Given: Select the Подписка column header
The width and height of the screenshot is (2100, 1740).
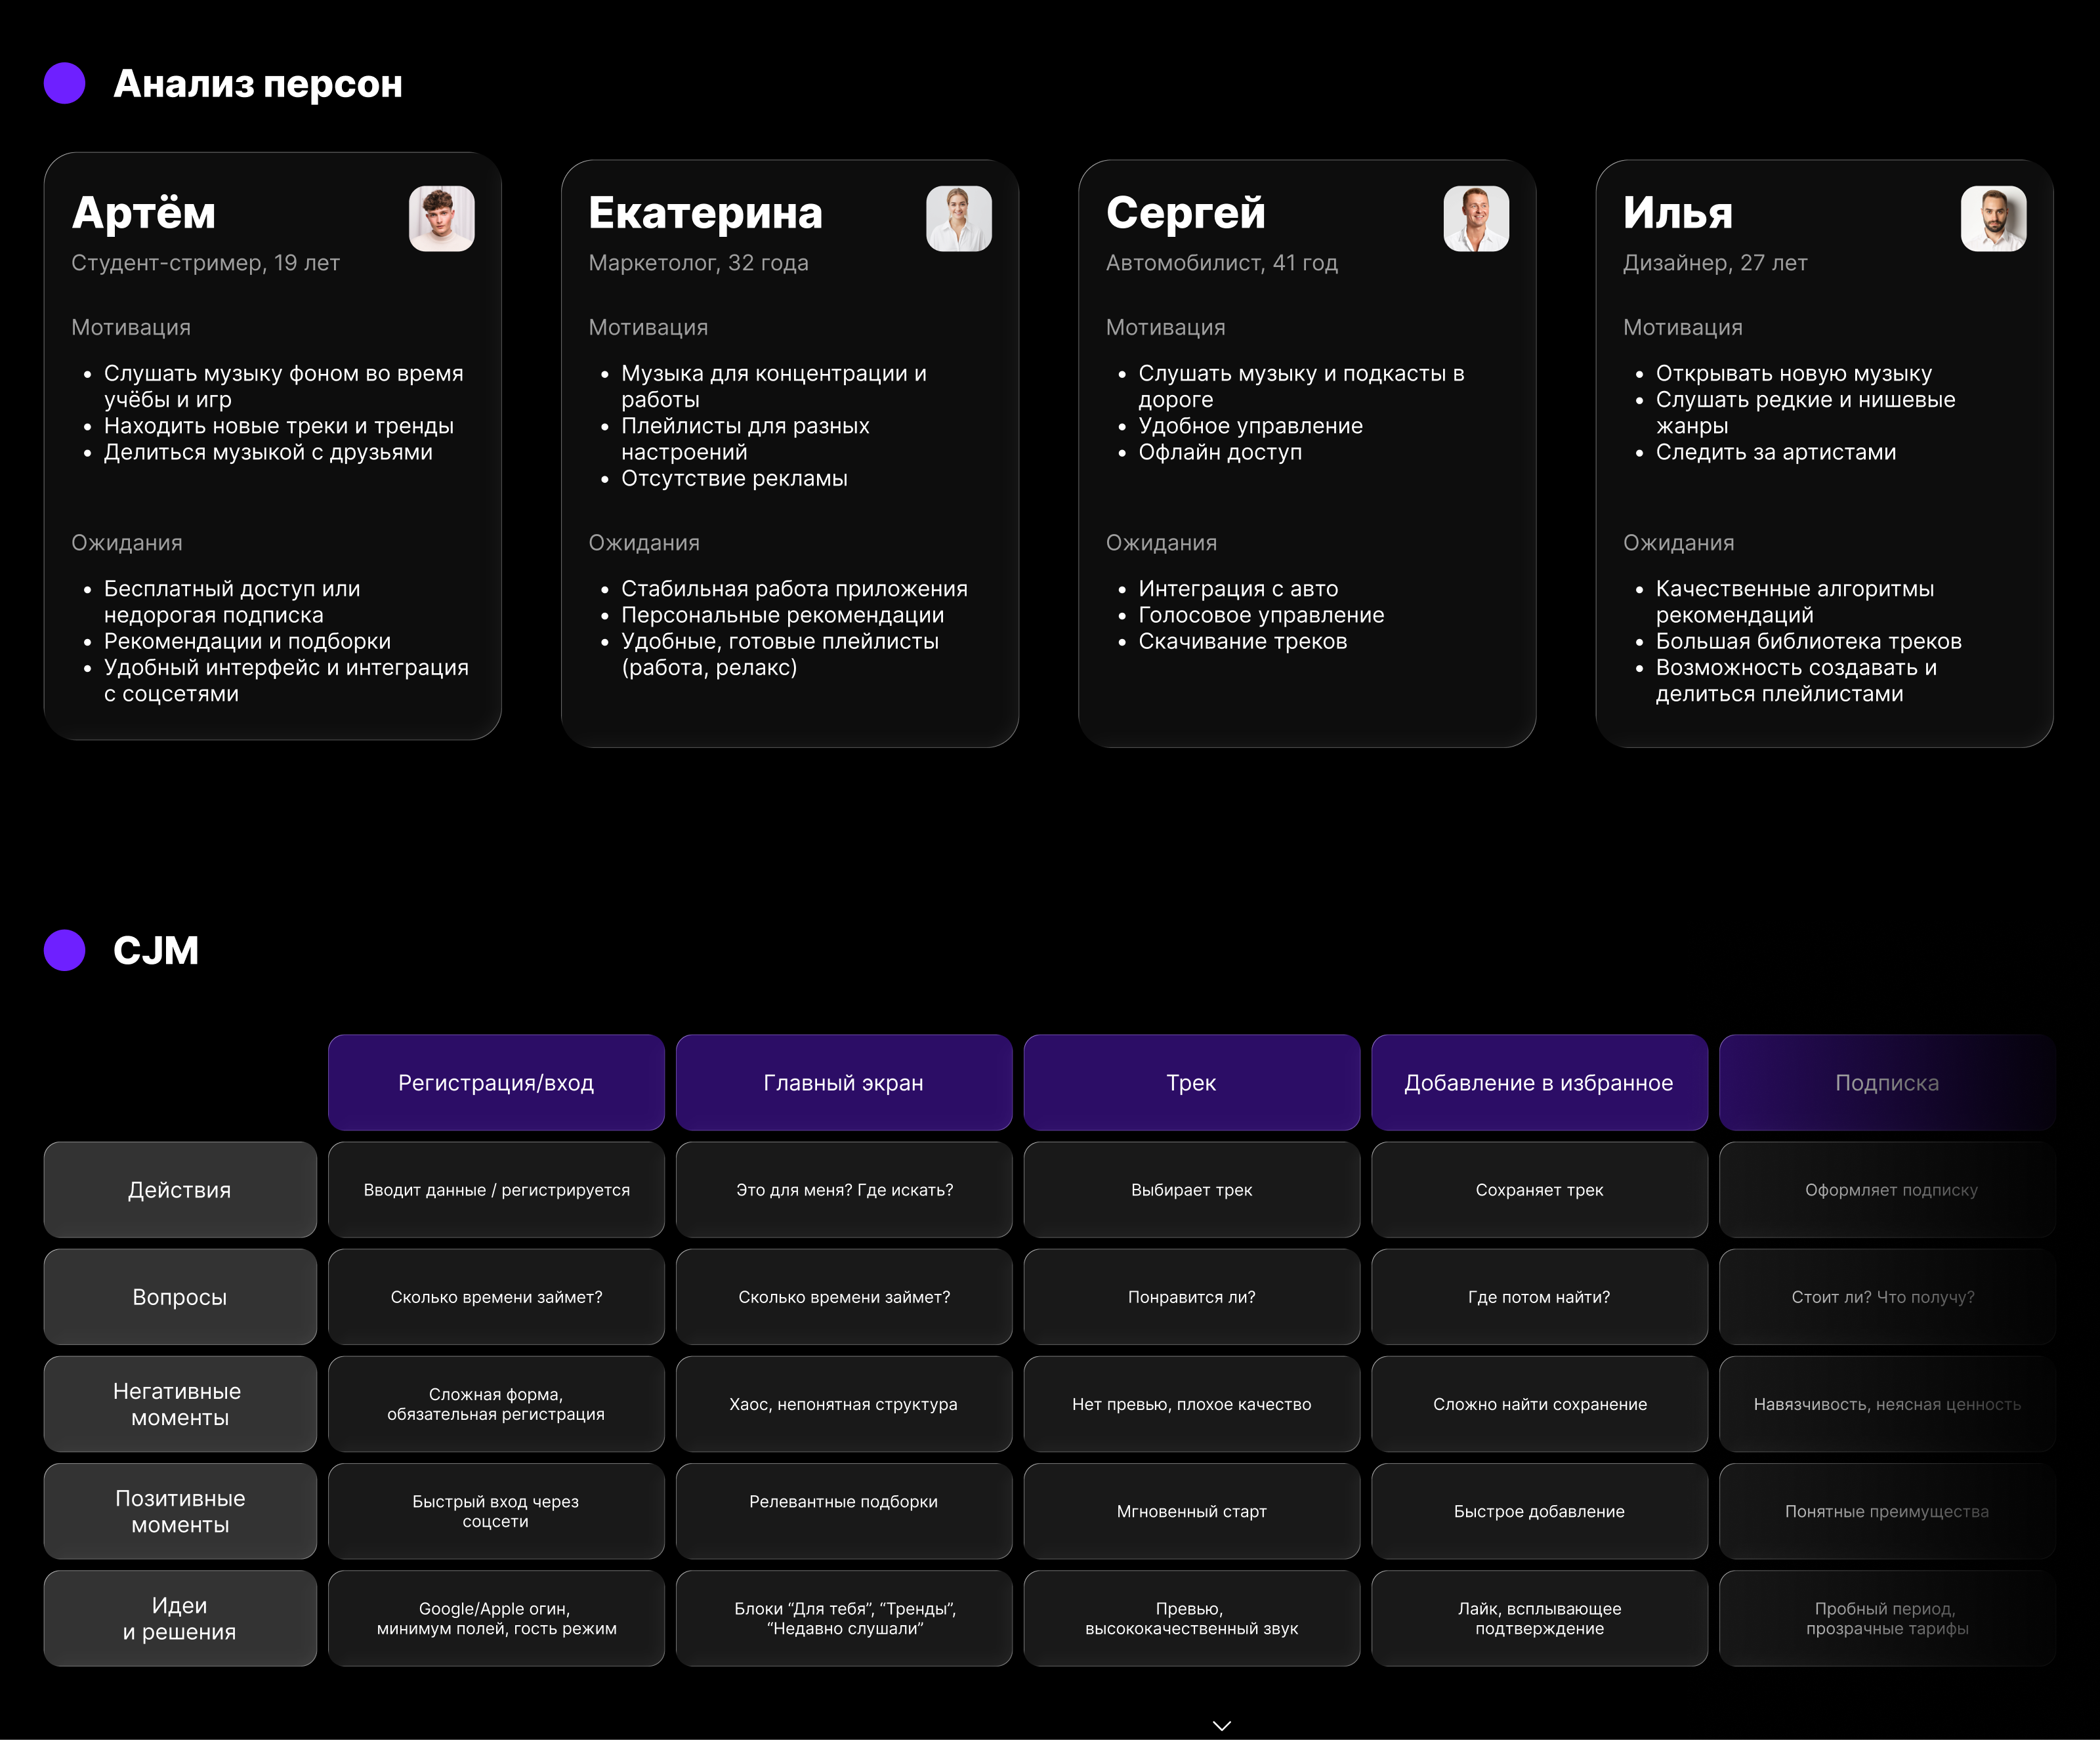Looking at the screenshot, I should click(x=1887, y=1082).
